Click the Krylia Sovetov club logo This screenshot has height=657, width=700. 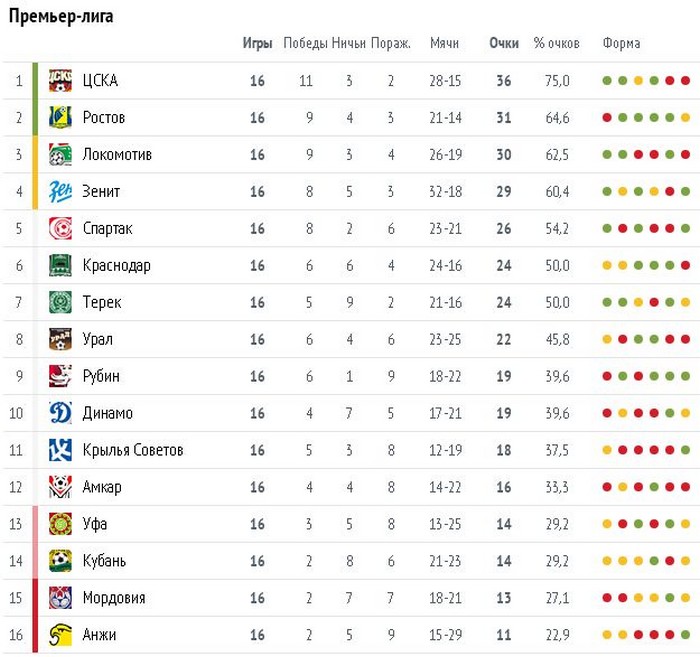(x=61, y=450)
